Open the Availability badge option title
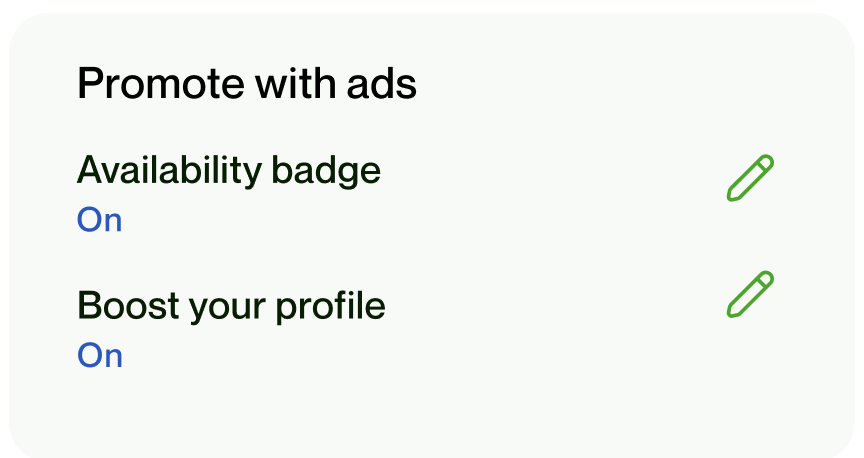This screenshot has height=458, width=864. coord(229,171)
